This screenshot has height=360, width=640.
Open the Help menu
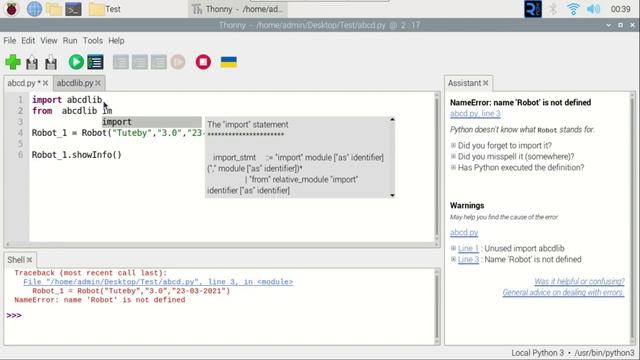[x=116, y=40]
